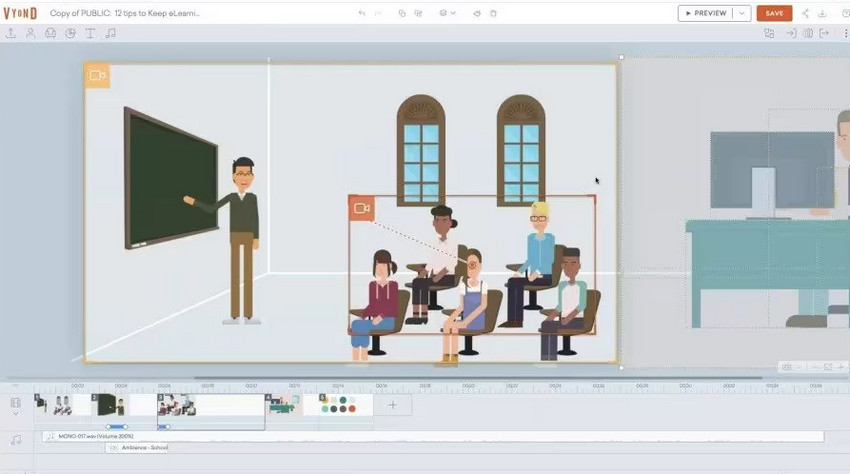Select the color palette scene 5 thumbnail
Screen dimensions: 850x474
coord(340,405)
